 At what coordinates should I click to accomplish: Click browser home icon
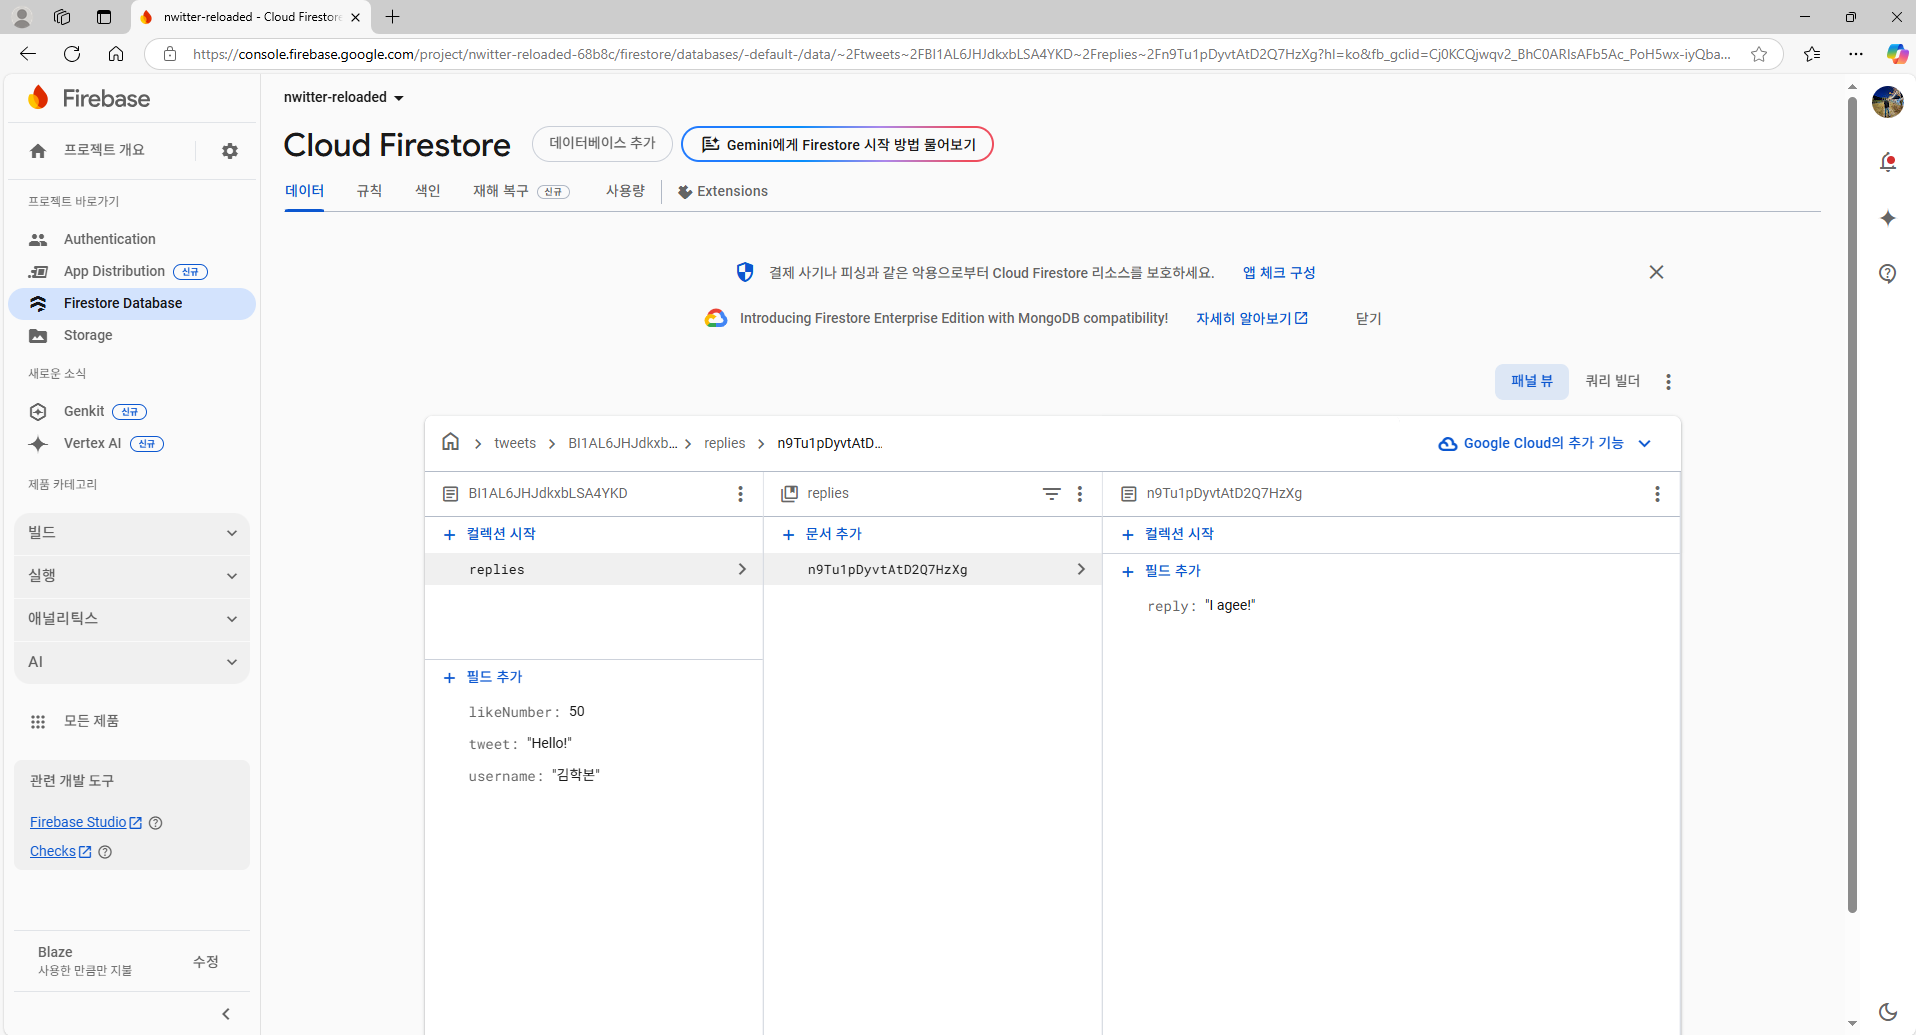116,54
